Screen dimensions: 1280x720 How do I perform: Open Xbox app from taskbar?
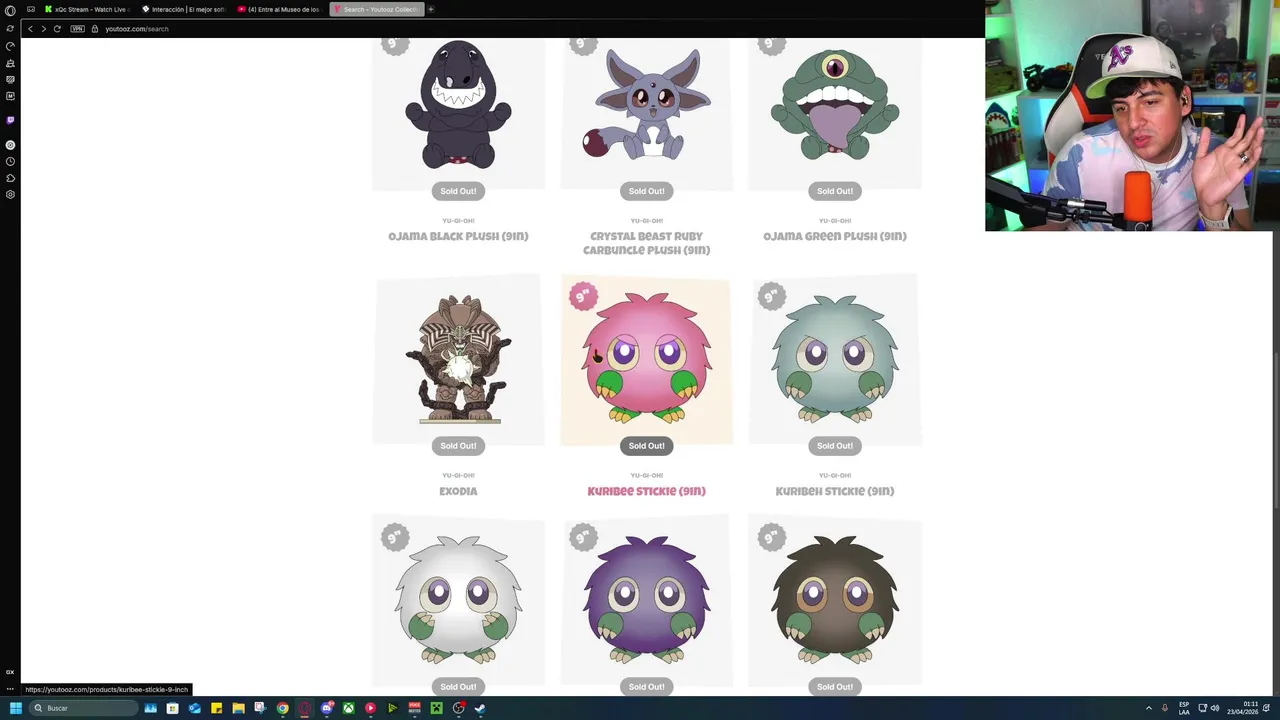[x=348, y=708]
